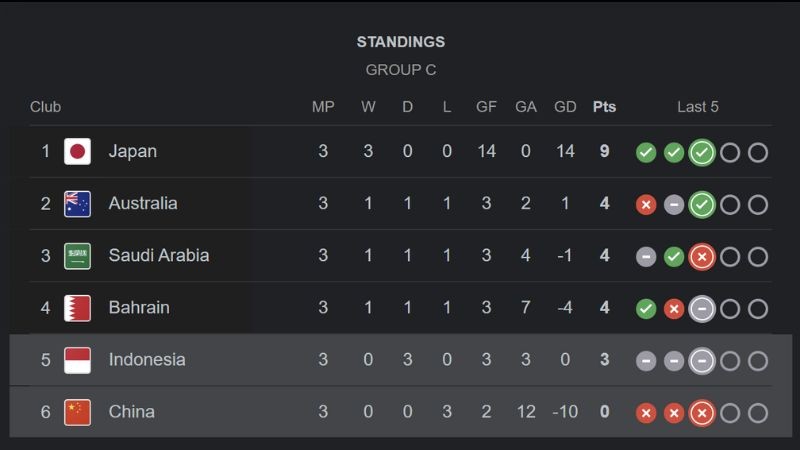The width and height of the screenshot is (800, 450).
Task: Select Bahrain's highlighted latest draw icon
Action: (x=702, y=309)
